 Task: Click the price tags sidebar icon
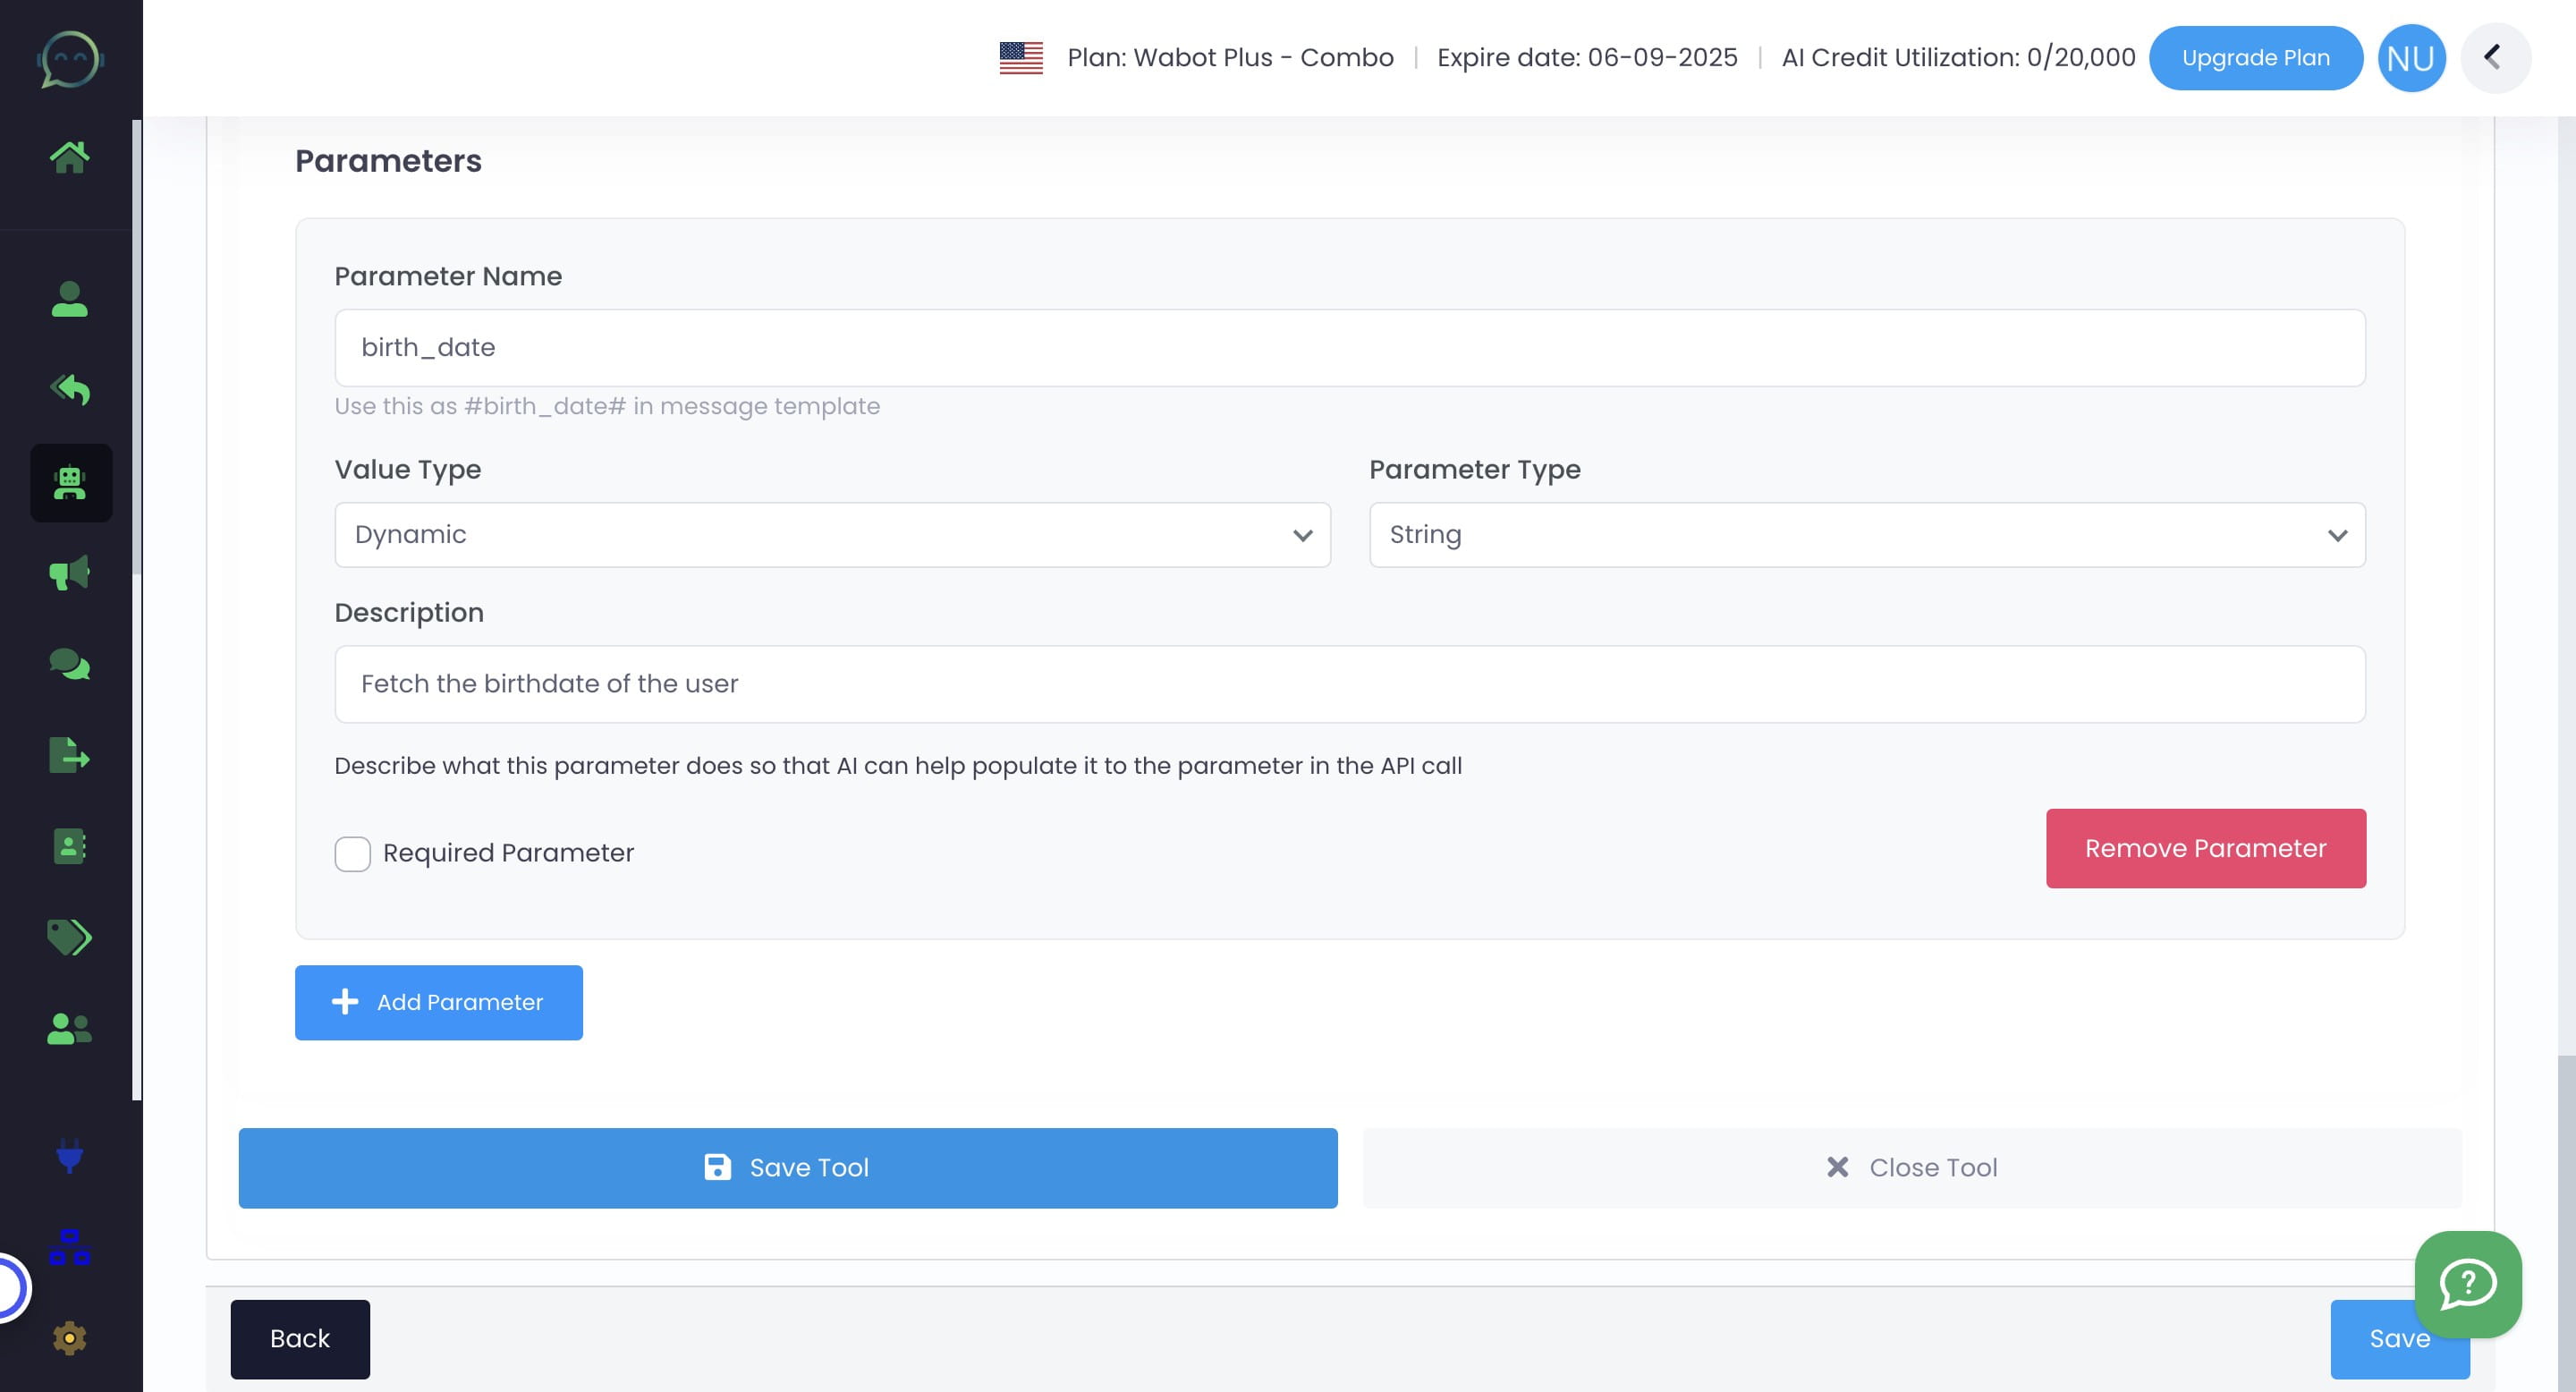69,937
